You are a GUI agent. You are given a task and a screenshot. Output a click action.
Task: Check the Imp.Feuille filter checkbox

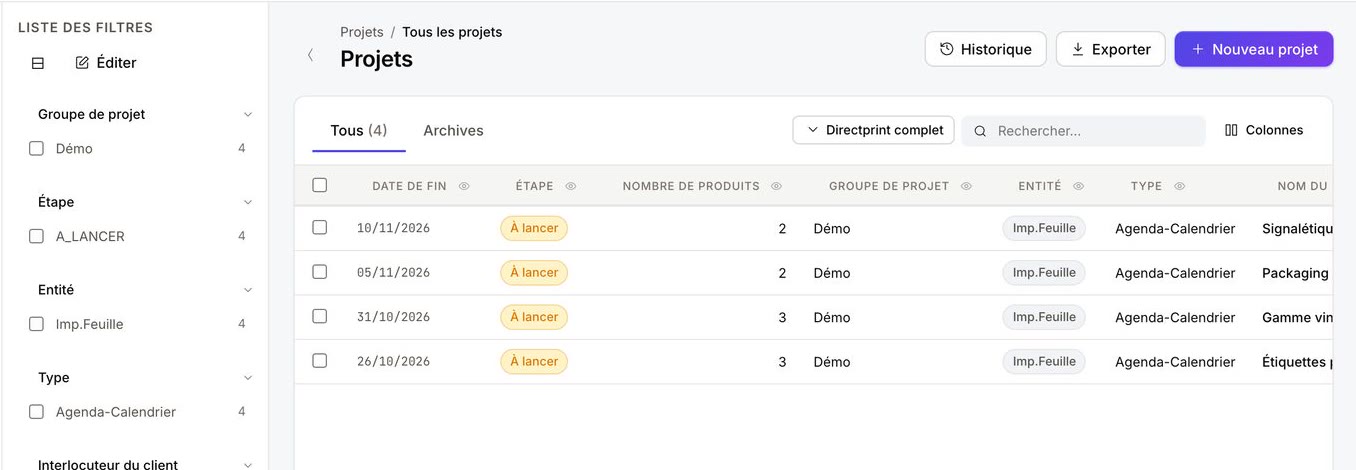(36, 325)
